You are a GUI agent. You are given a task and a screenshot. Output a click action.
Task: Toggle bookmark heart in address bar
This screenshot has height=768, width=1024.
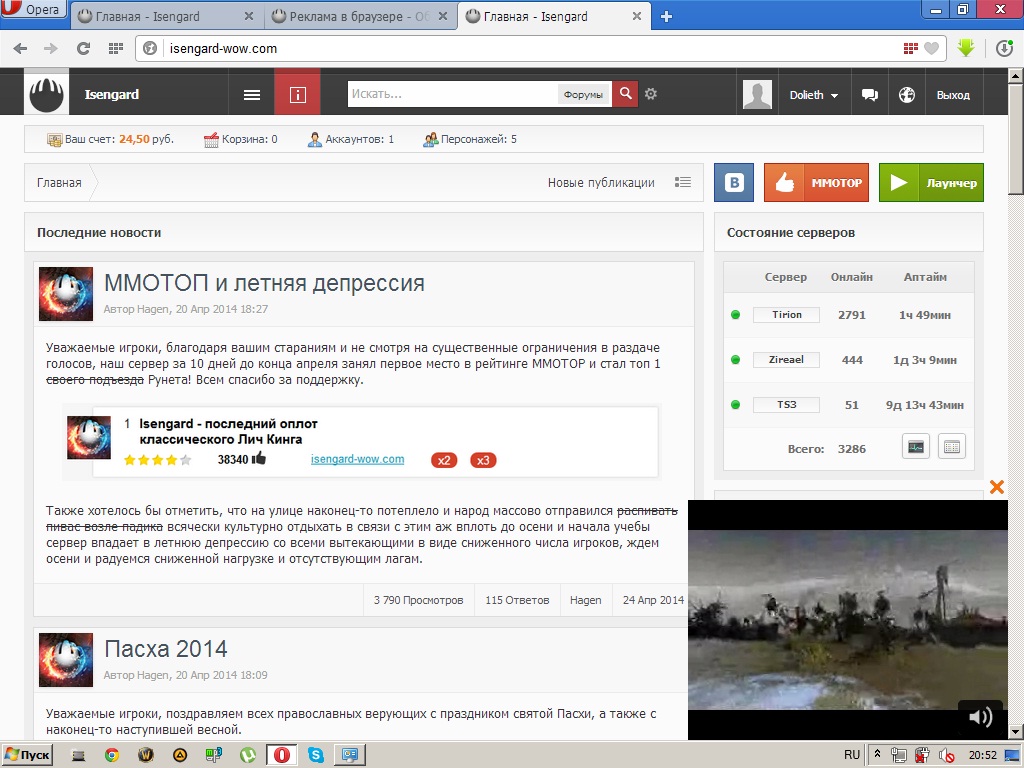click(x=931, y=48)
